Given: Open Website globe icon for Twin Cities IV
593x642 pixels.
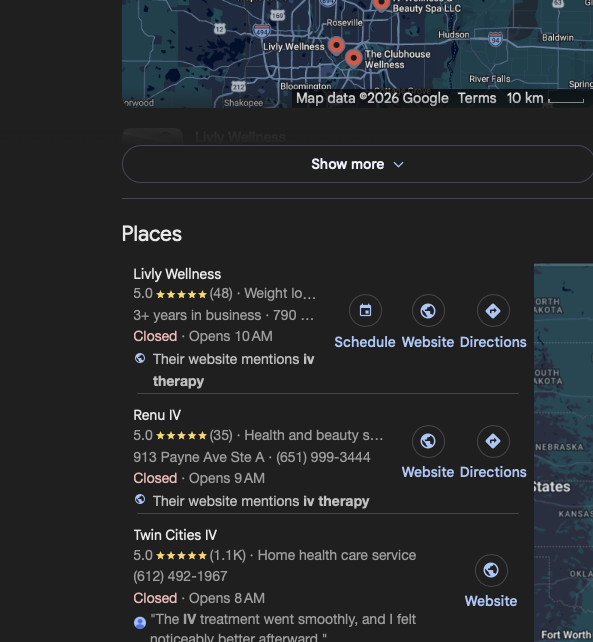Looking at the screenshot, I should [491, 570].
